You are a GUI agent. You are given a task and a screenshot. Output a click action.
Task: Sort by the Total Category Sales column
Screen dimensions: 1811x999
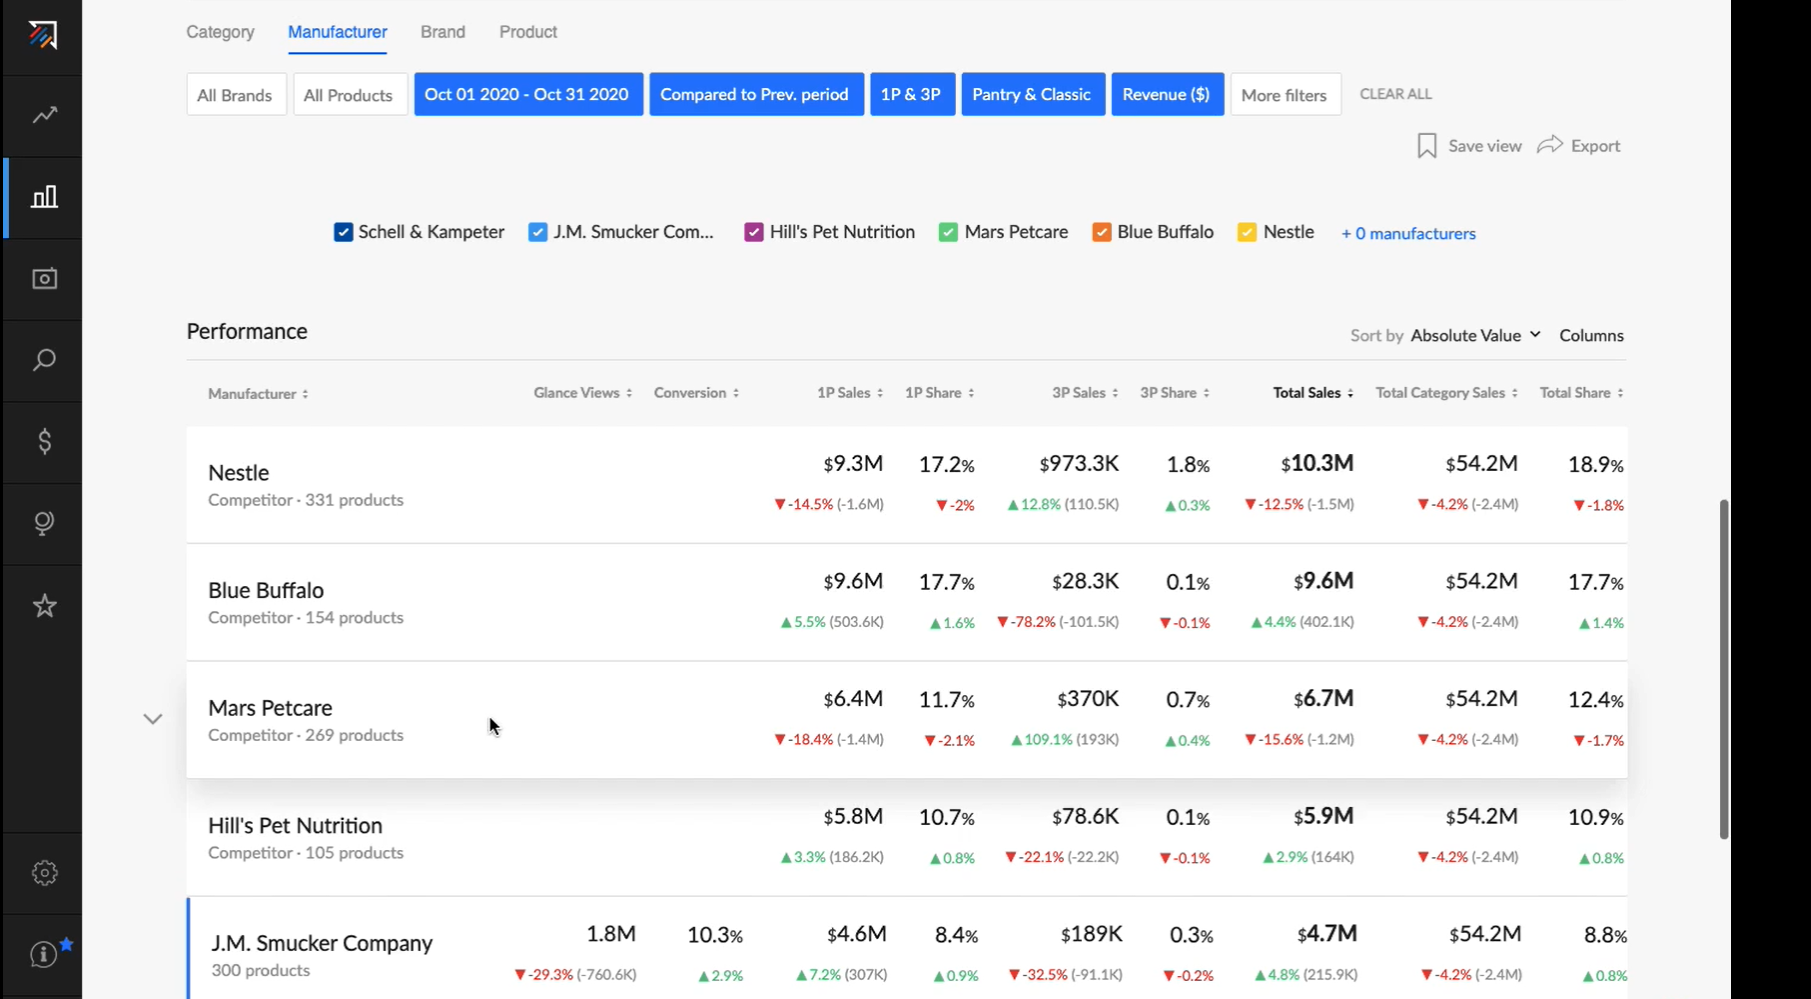(x=1447, y=393)
